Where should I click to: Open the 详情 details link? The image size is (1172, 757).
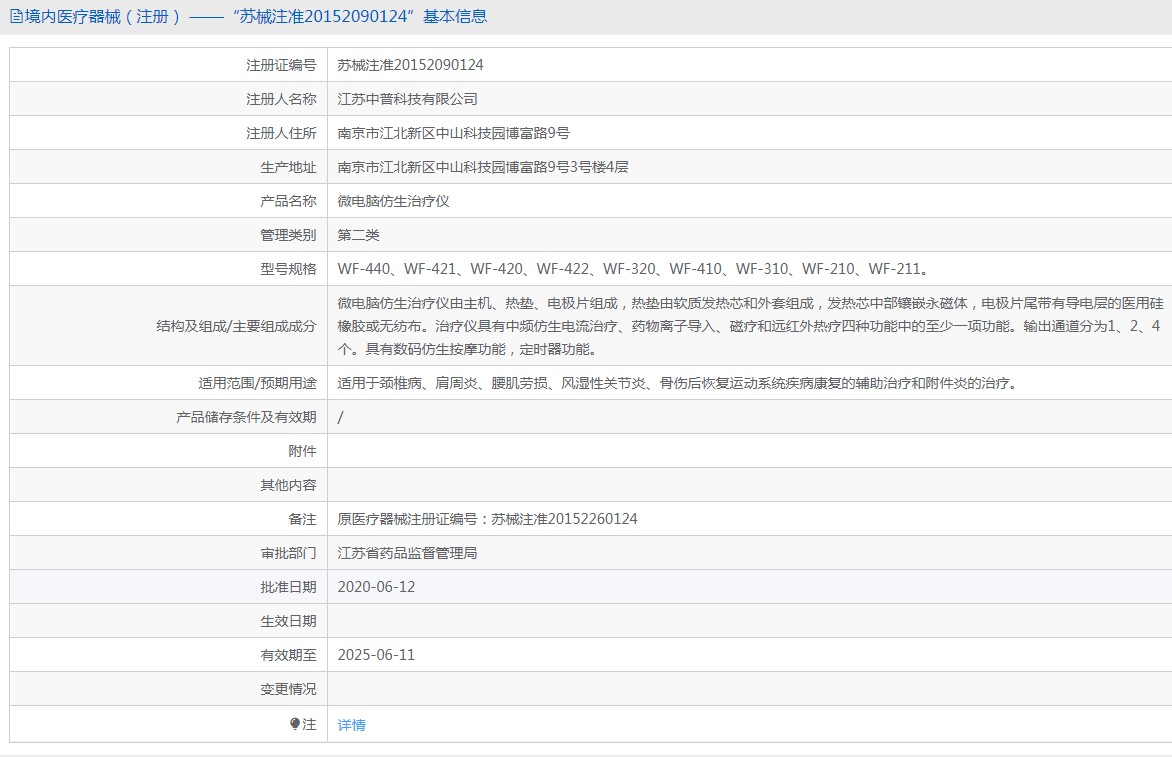pyautogui.click(x=351, y=725)
